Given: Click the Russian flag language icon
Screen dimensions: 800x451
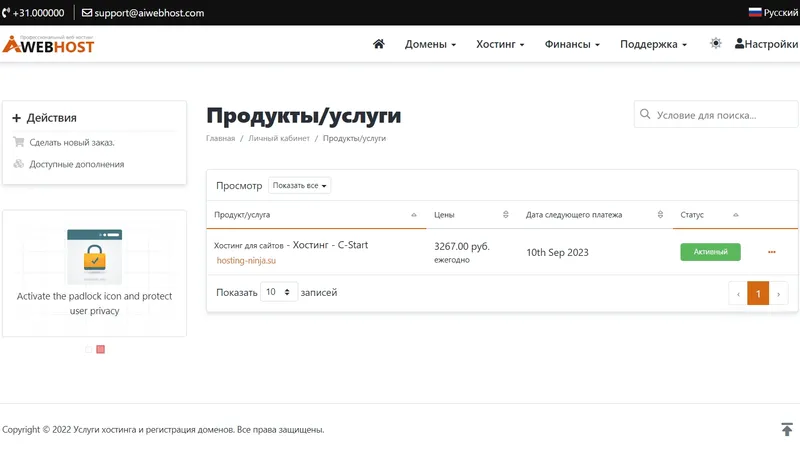Looking at the screenshot, I should tap(755, 12).
